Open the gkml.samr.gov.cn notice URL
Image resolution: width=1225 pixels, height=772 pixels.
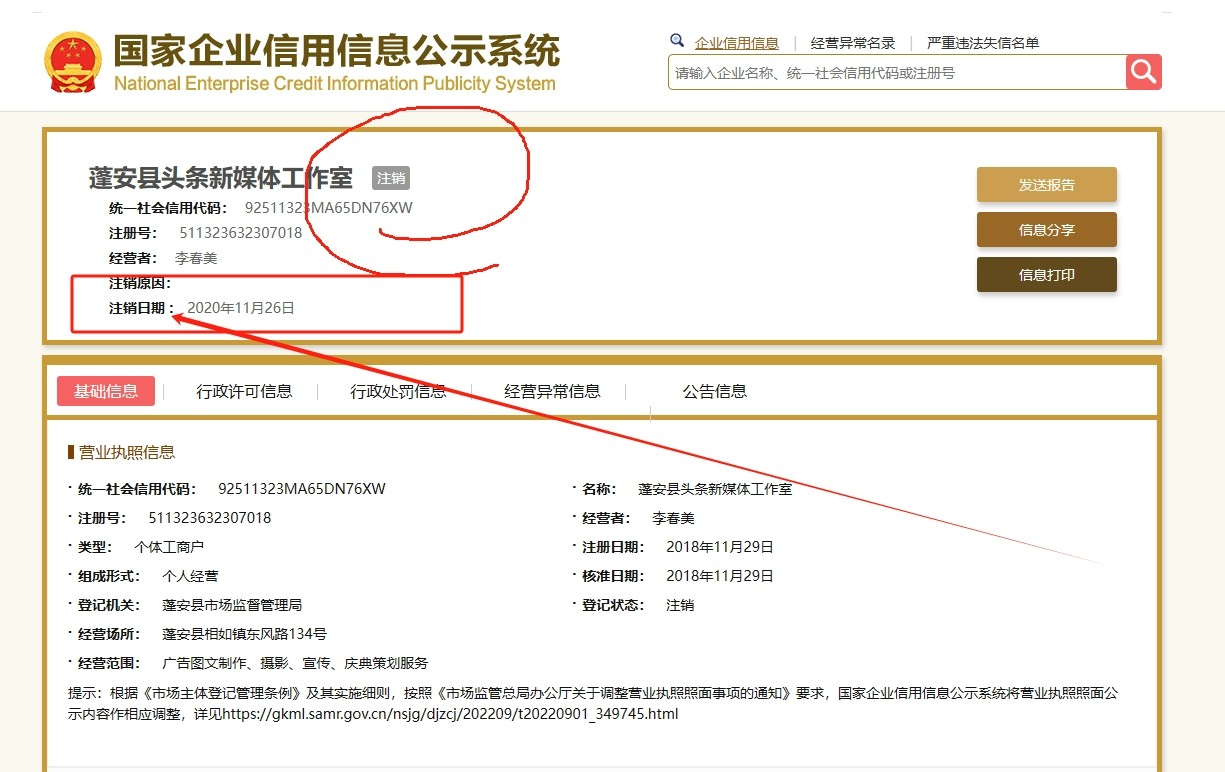449,714
